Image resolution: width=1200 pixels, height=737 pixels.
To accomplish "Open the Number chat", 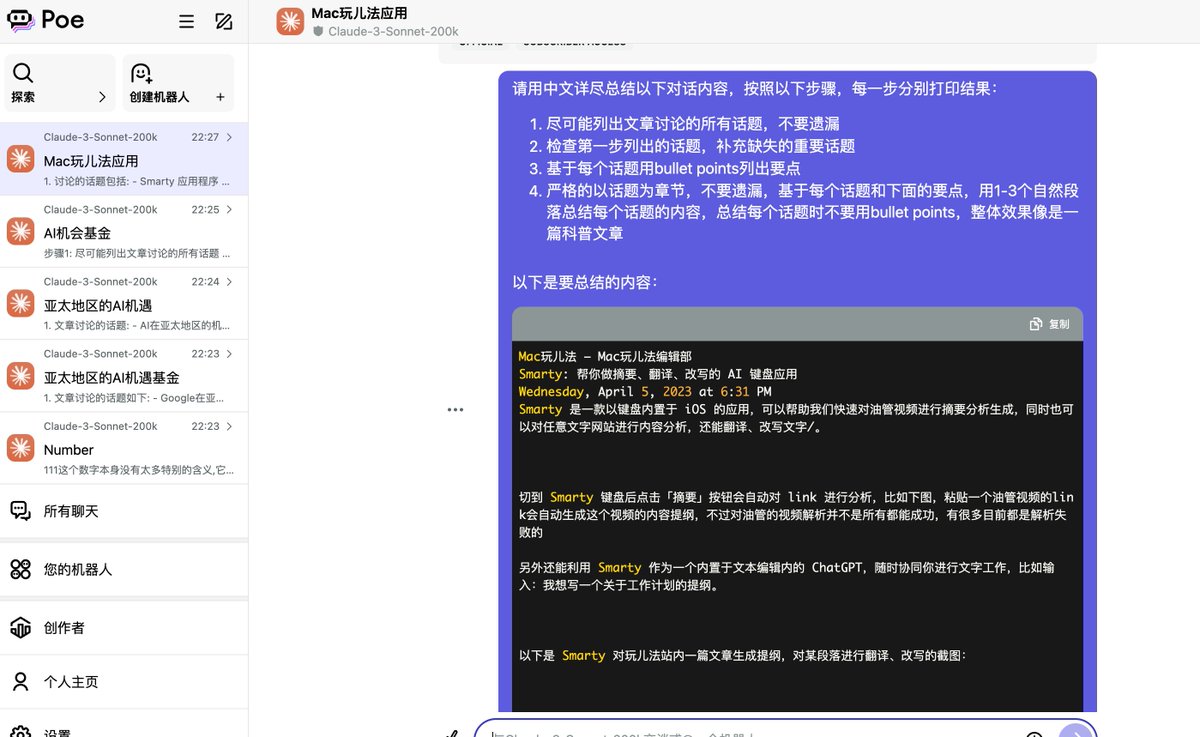I will 124,447.
